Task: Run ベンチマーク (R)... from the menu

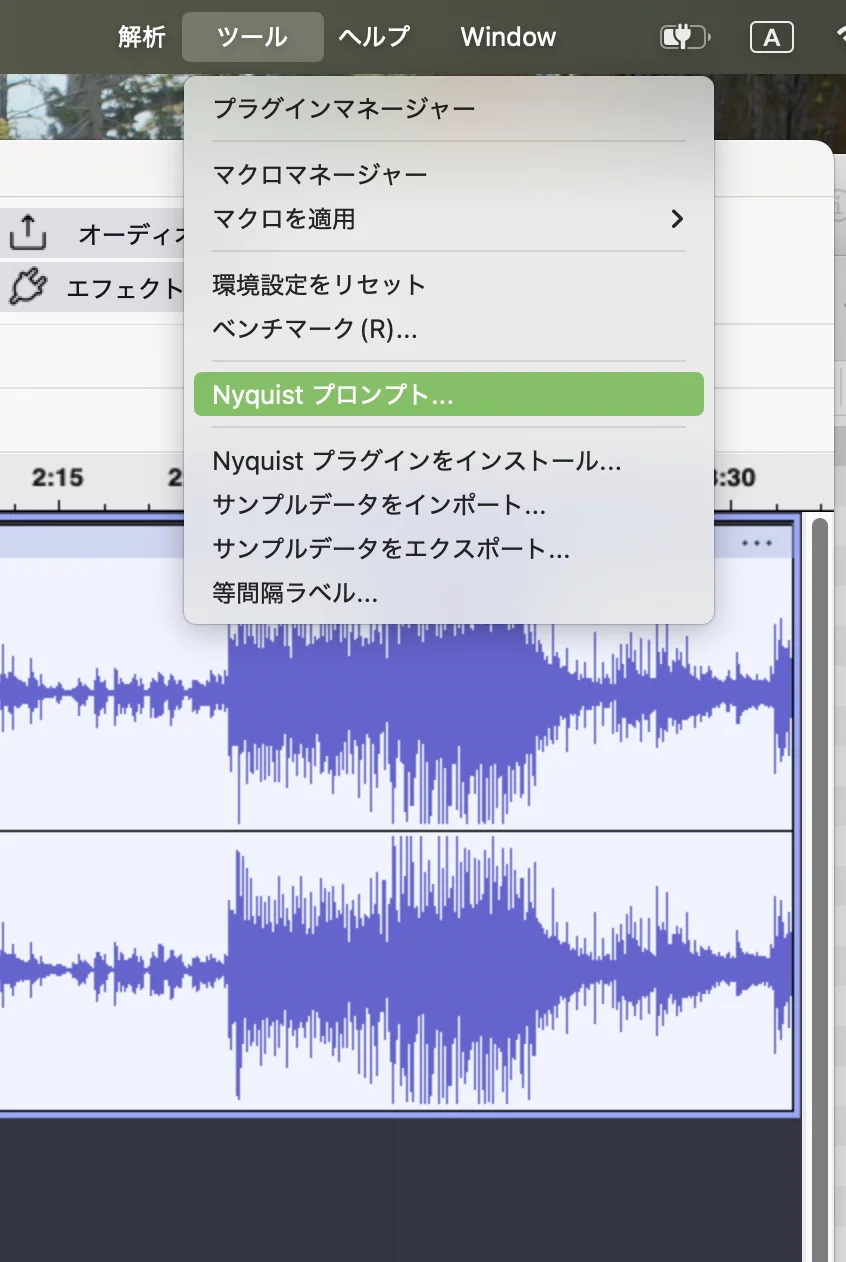Action: point(315,329)
